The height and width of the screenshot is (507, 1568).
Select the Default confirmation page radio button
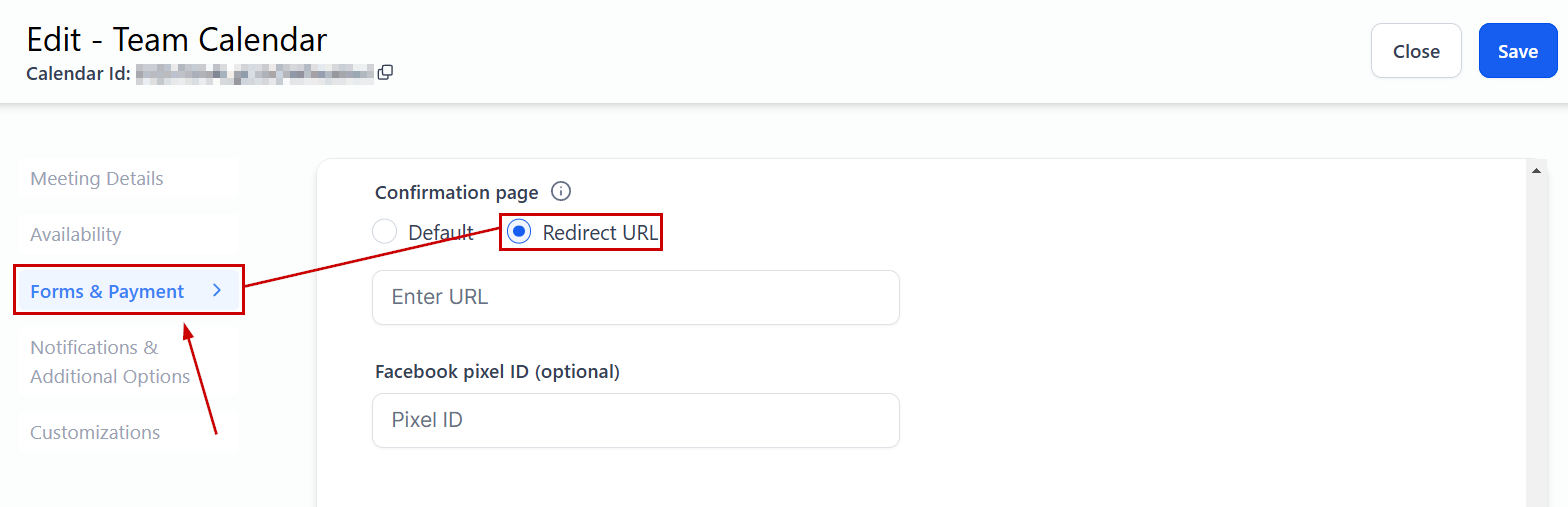point(384,232)
